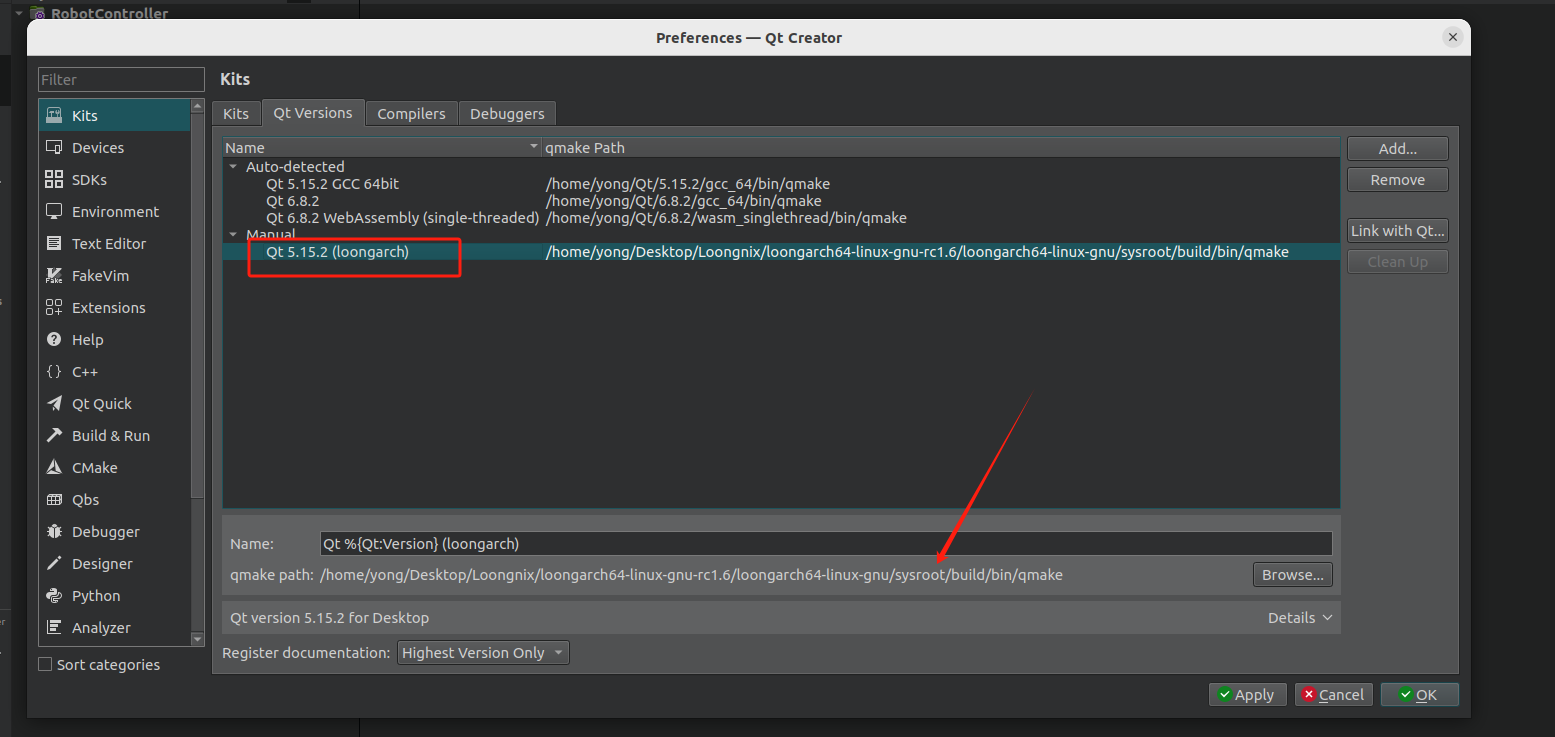This screenshot has height=737, width=1555.
Task: Open the Qt Quick paper-plane icon
Action: pos(54,403)
